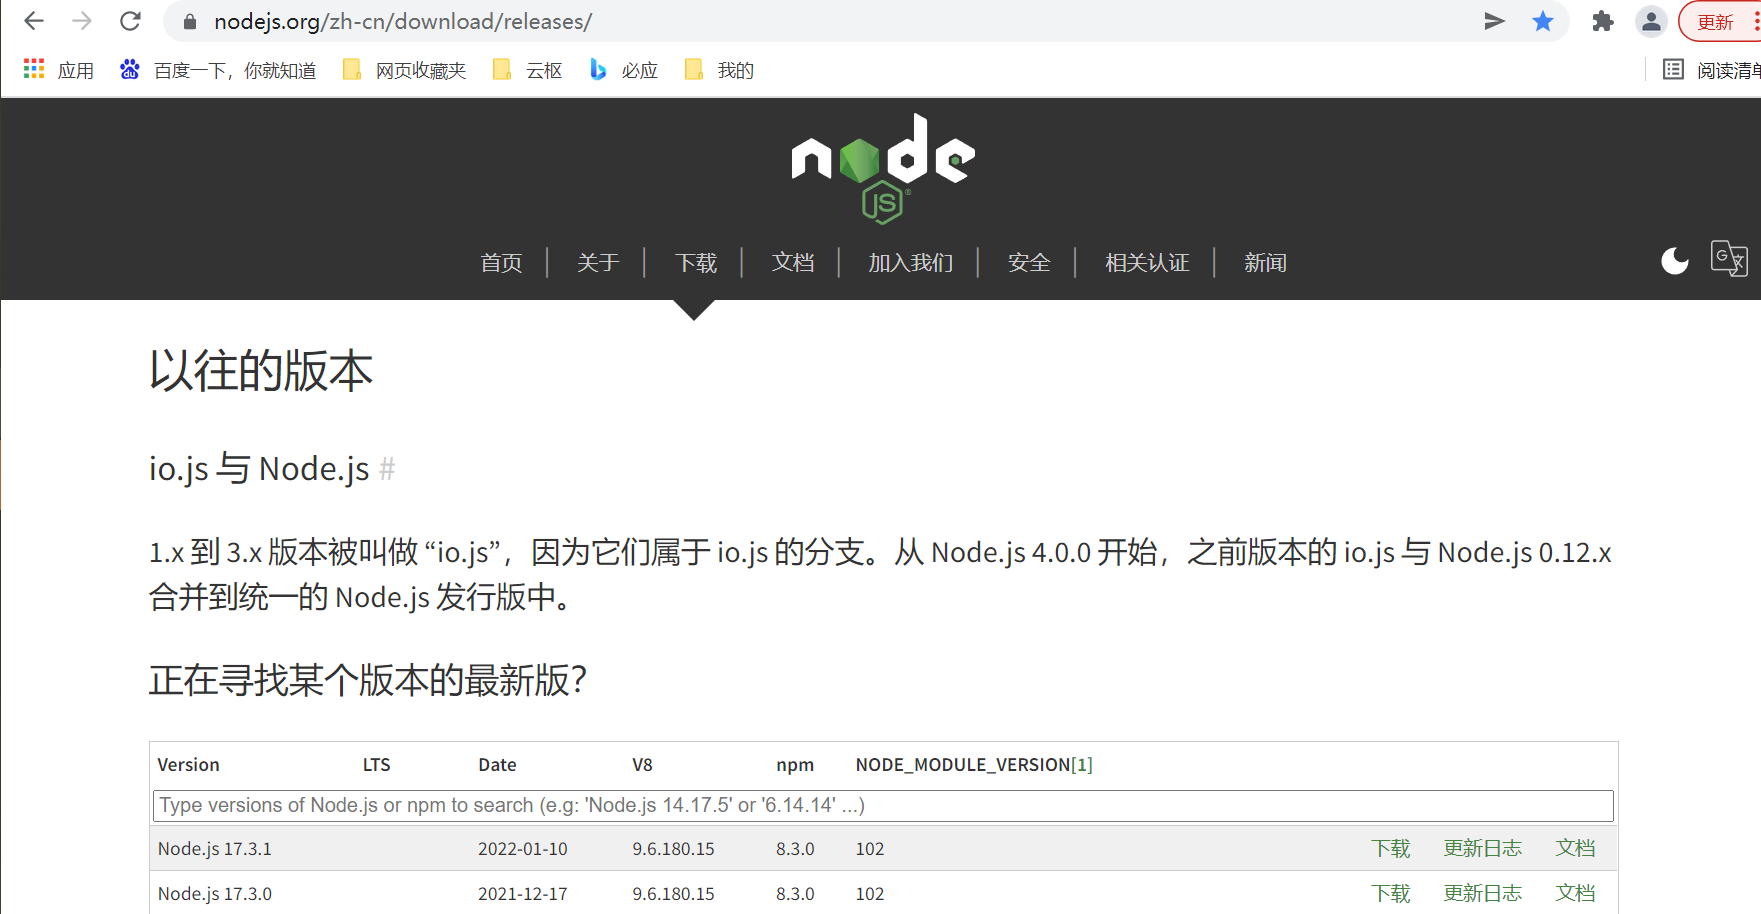Screen dimensions: 1761x914
Task: Open the browser extensions puzzle icon
Action: click(x=1601, y=20)
